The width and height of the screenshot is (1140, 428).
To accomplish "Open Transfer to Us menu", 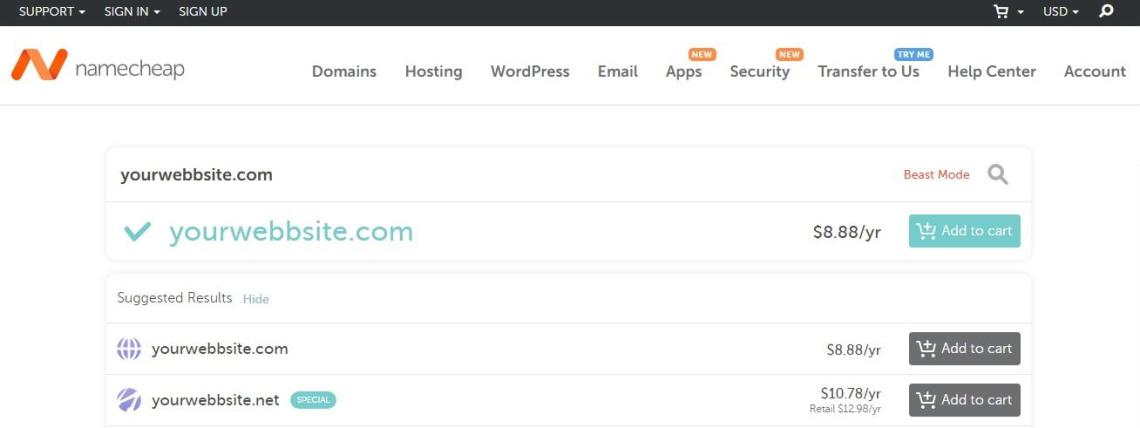I will [x=868, y=71].
